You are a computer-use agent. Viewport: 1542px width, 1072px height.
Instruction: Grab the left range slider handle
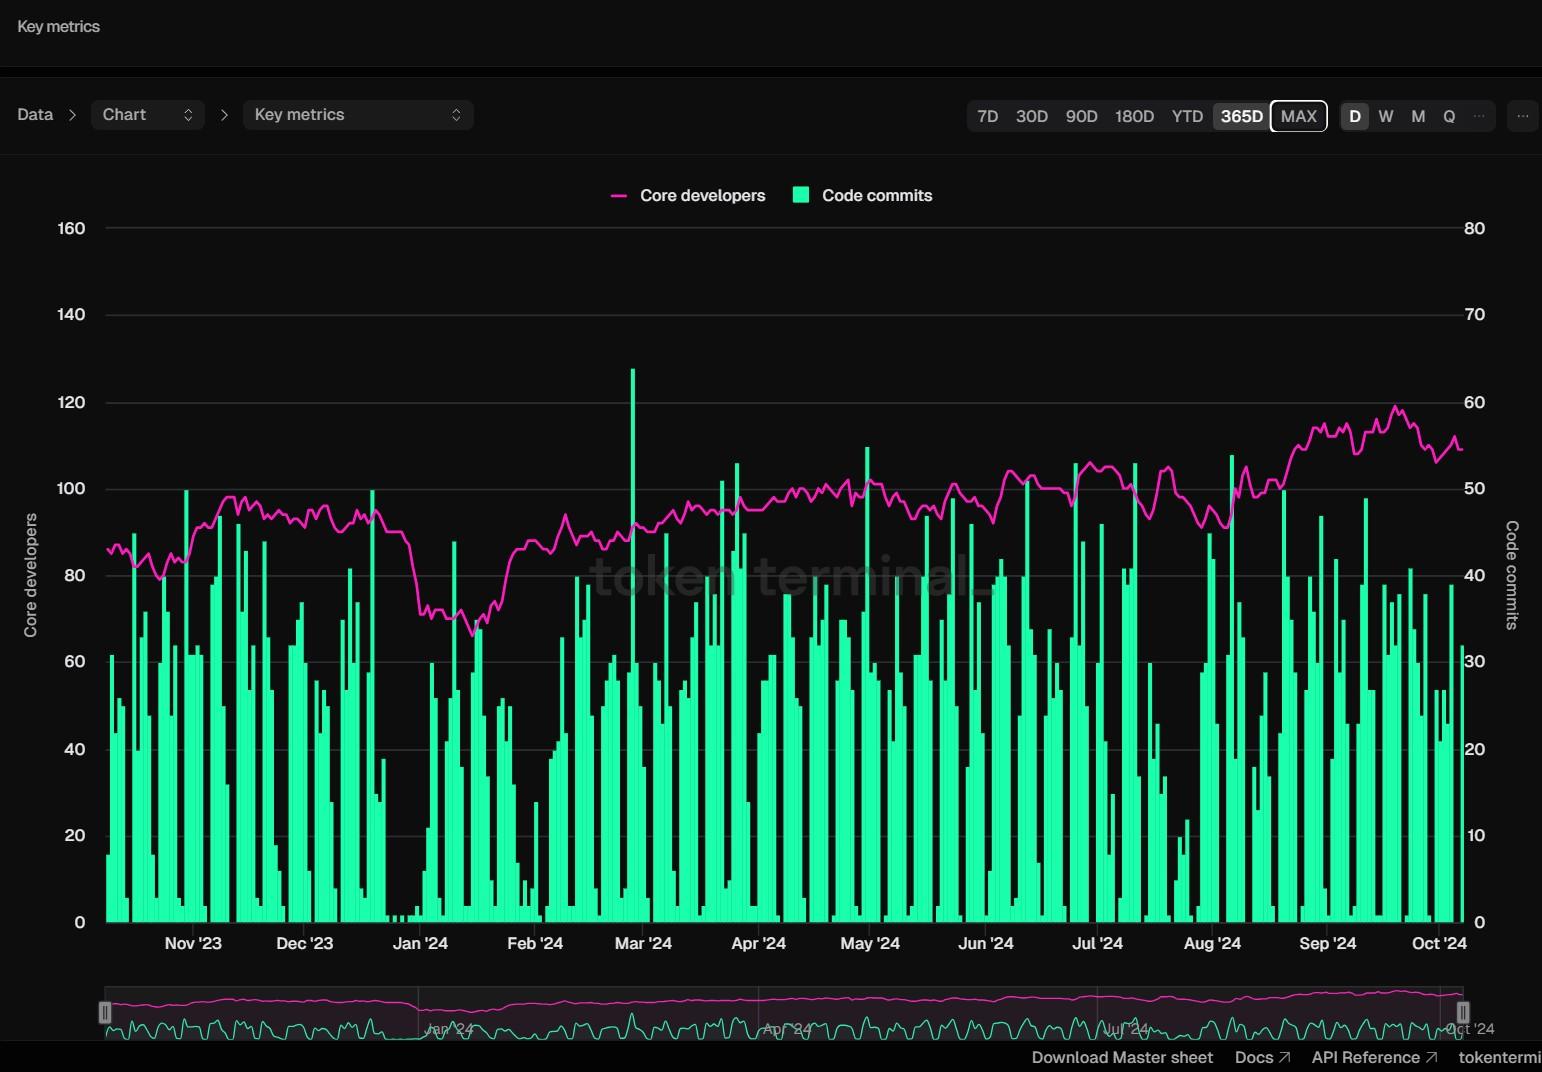(105, 1013)
